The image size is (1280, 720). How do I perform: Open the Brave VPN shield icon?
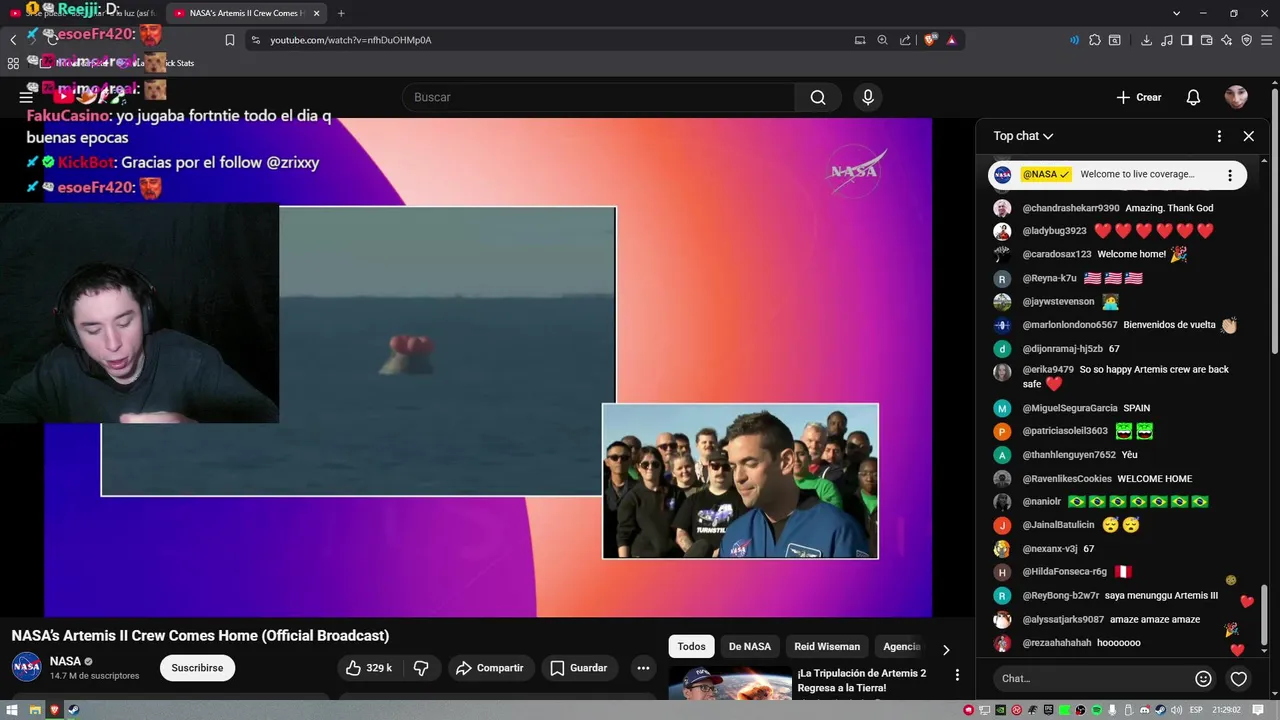1246,40
